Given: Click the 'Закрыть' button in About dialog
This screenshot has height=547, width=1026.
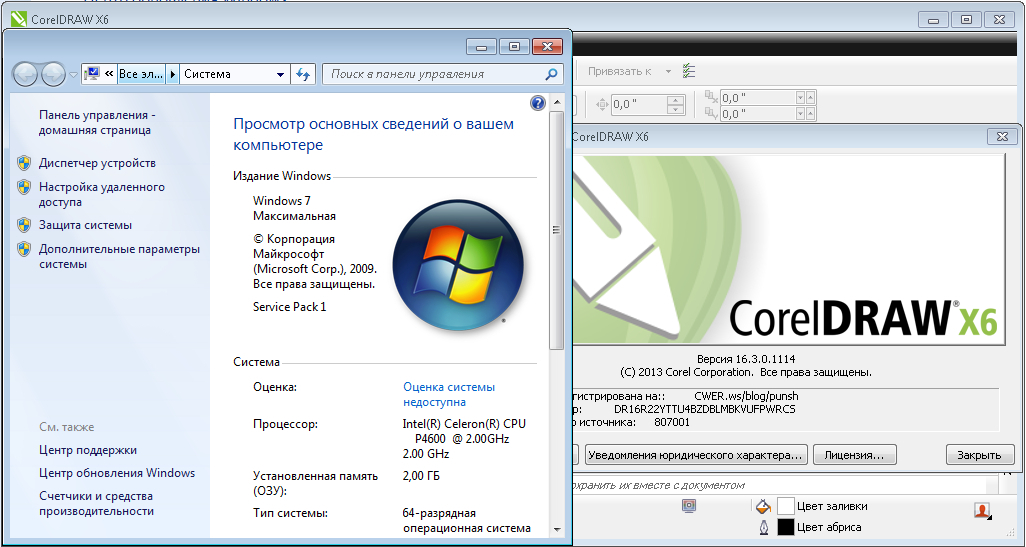Looking at the screenshot, I should click(x=980, y=455).
